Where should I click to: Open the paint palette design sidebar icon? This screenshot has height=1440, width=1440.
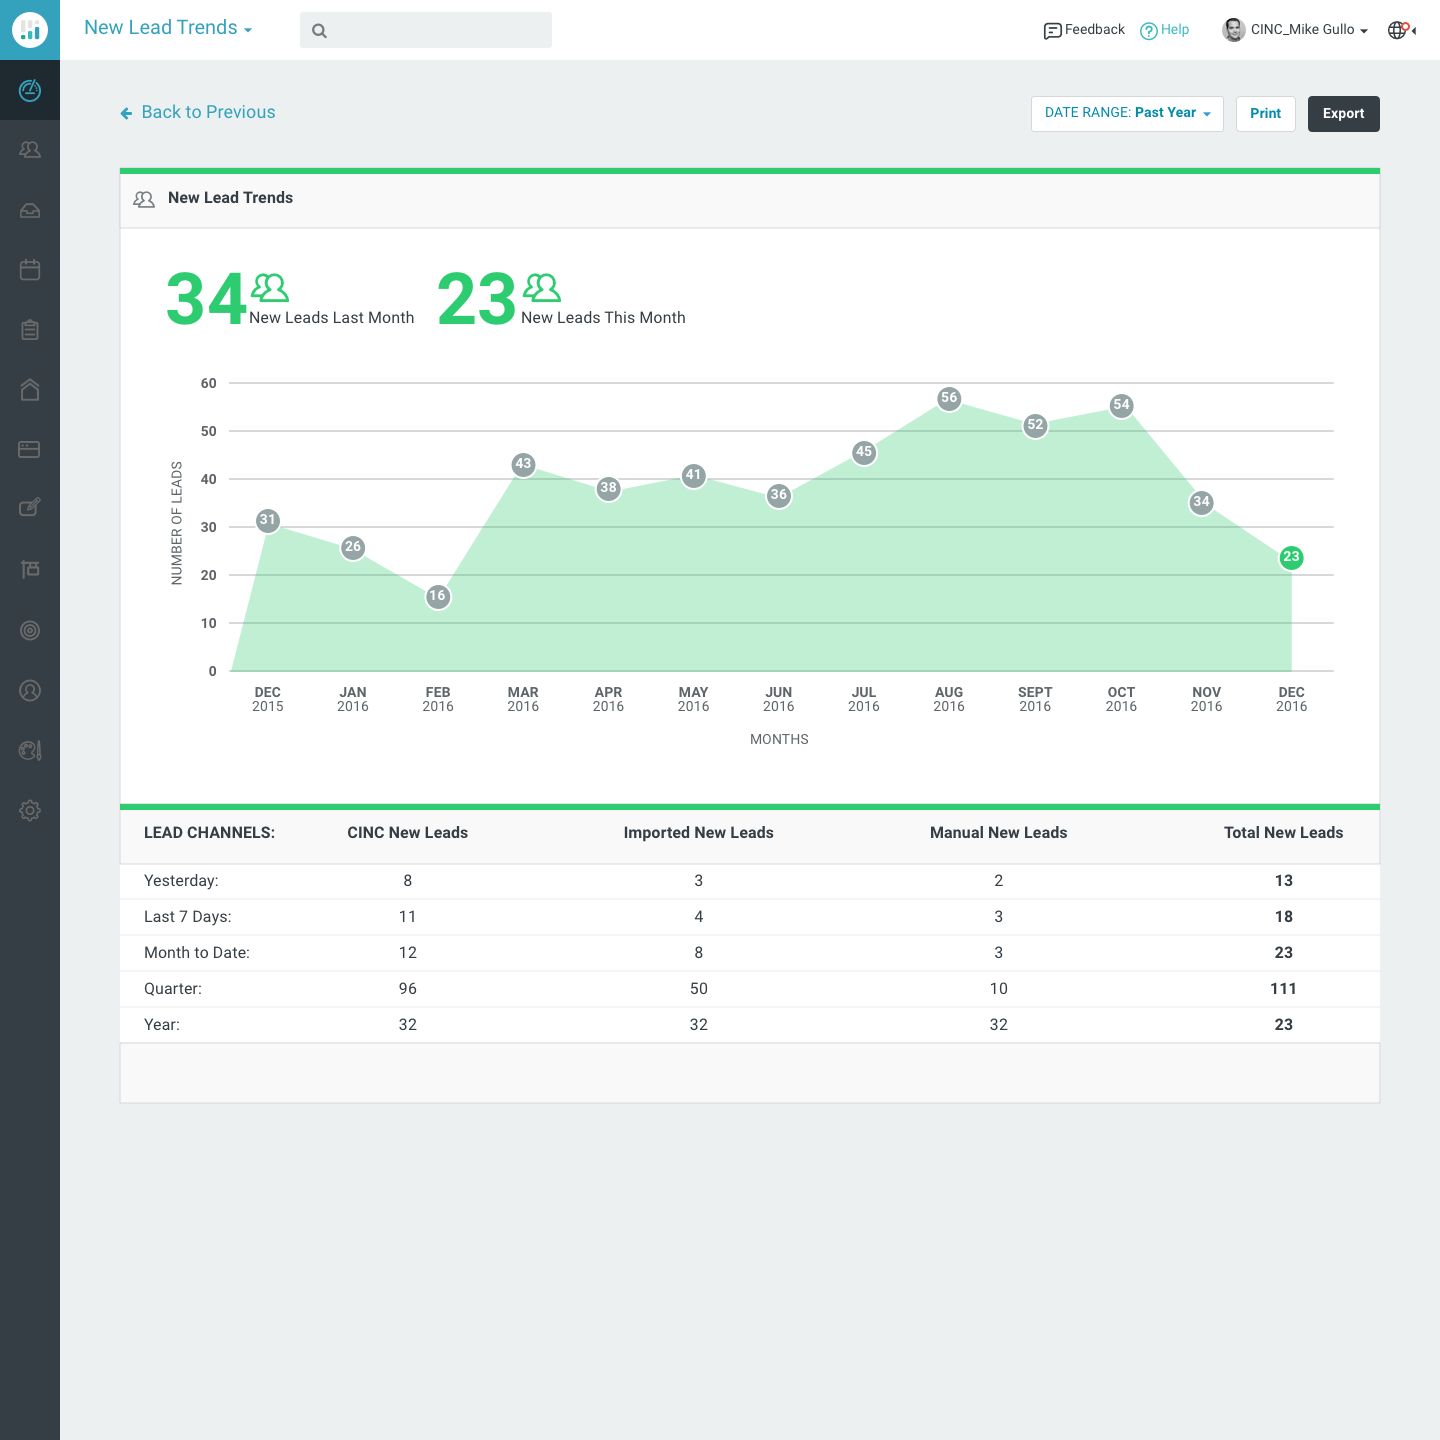click(30, 750)
